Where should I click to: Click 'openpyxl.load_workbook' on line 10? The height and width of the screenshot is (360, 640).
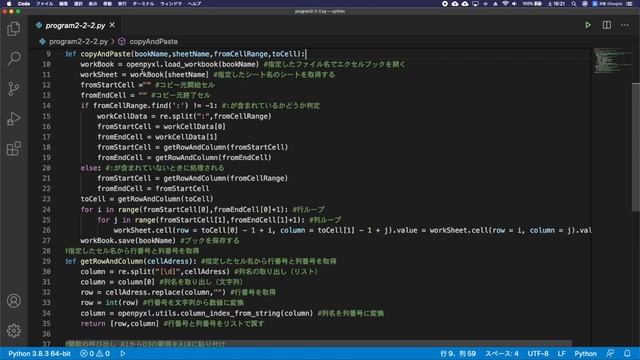coord(172,64)
